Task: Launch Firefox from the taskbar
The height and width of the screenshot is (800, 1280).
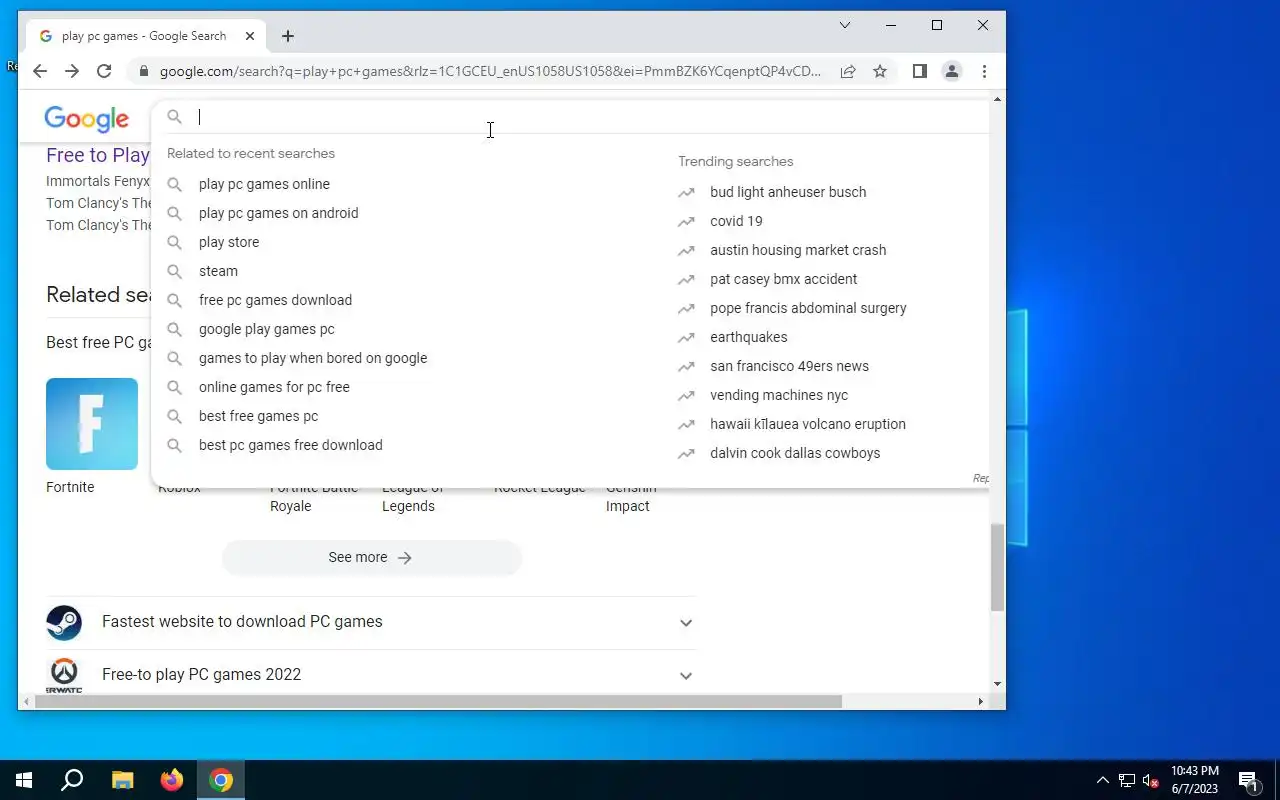Action: [x=172, y=780]
